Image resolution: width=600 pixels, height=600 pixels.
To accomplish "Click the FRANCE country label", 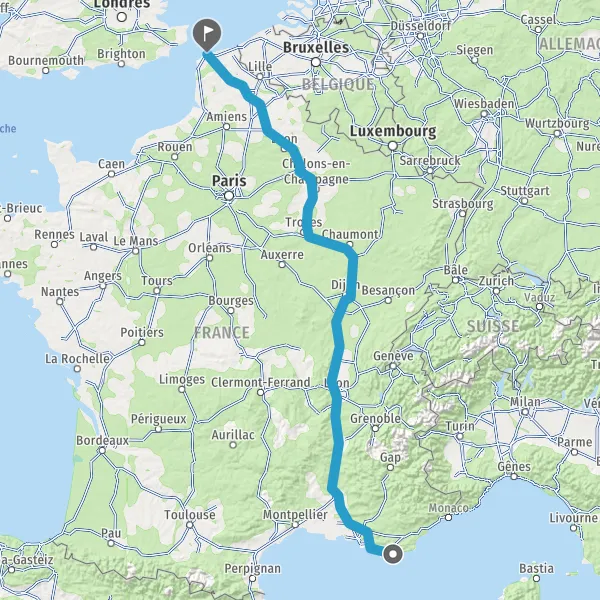I will [x=222, y=333].
